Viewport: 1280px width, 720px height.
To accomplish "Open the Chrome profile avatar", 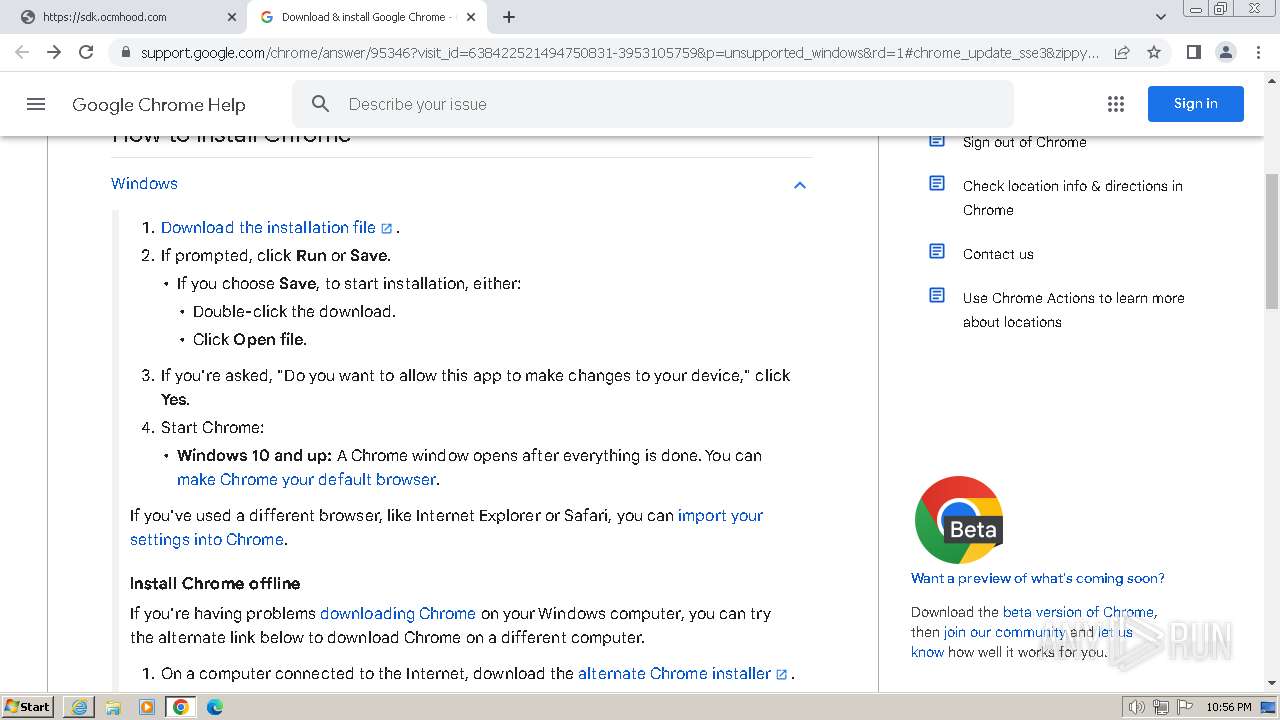I will pos(1225,52).
